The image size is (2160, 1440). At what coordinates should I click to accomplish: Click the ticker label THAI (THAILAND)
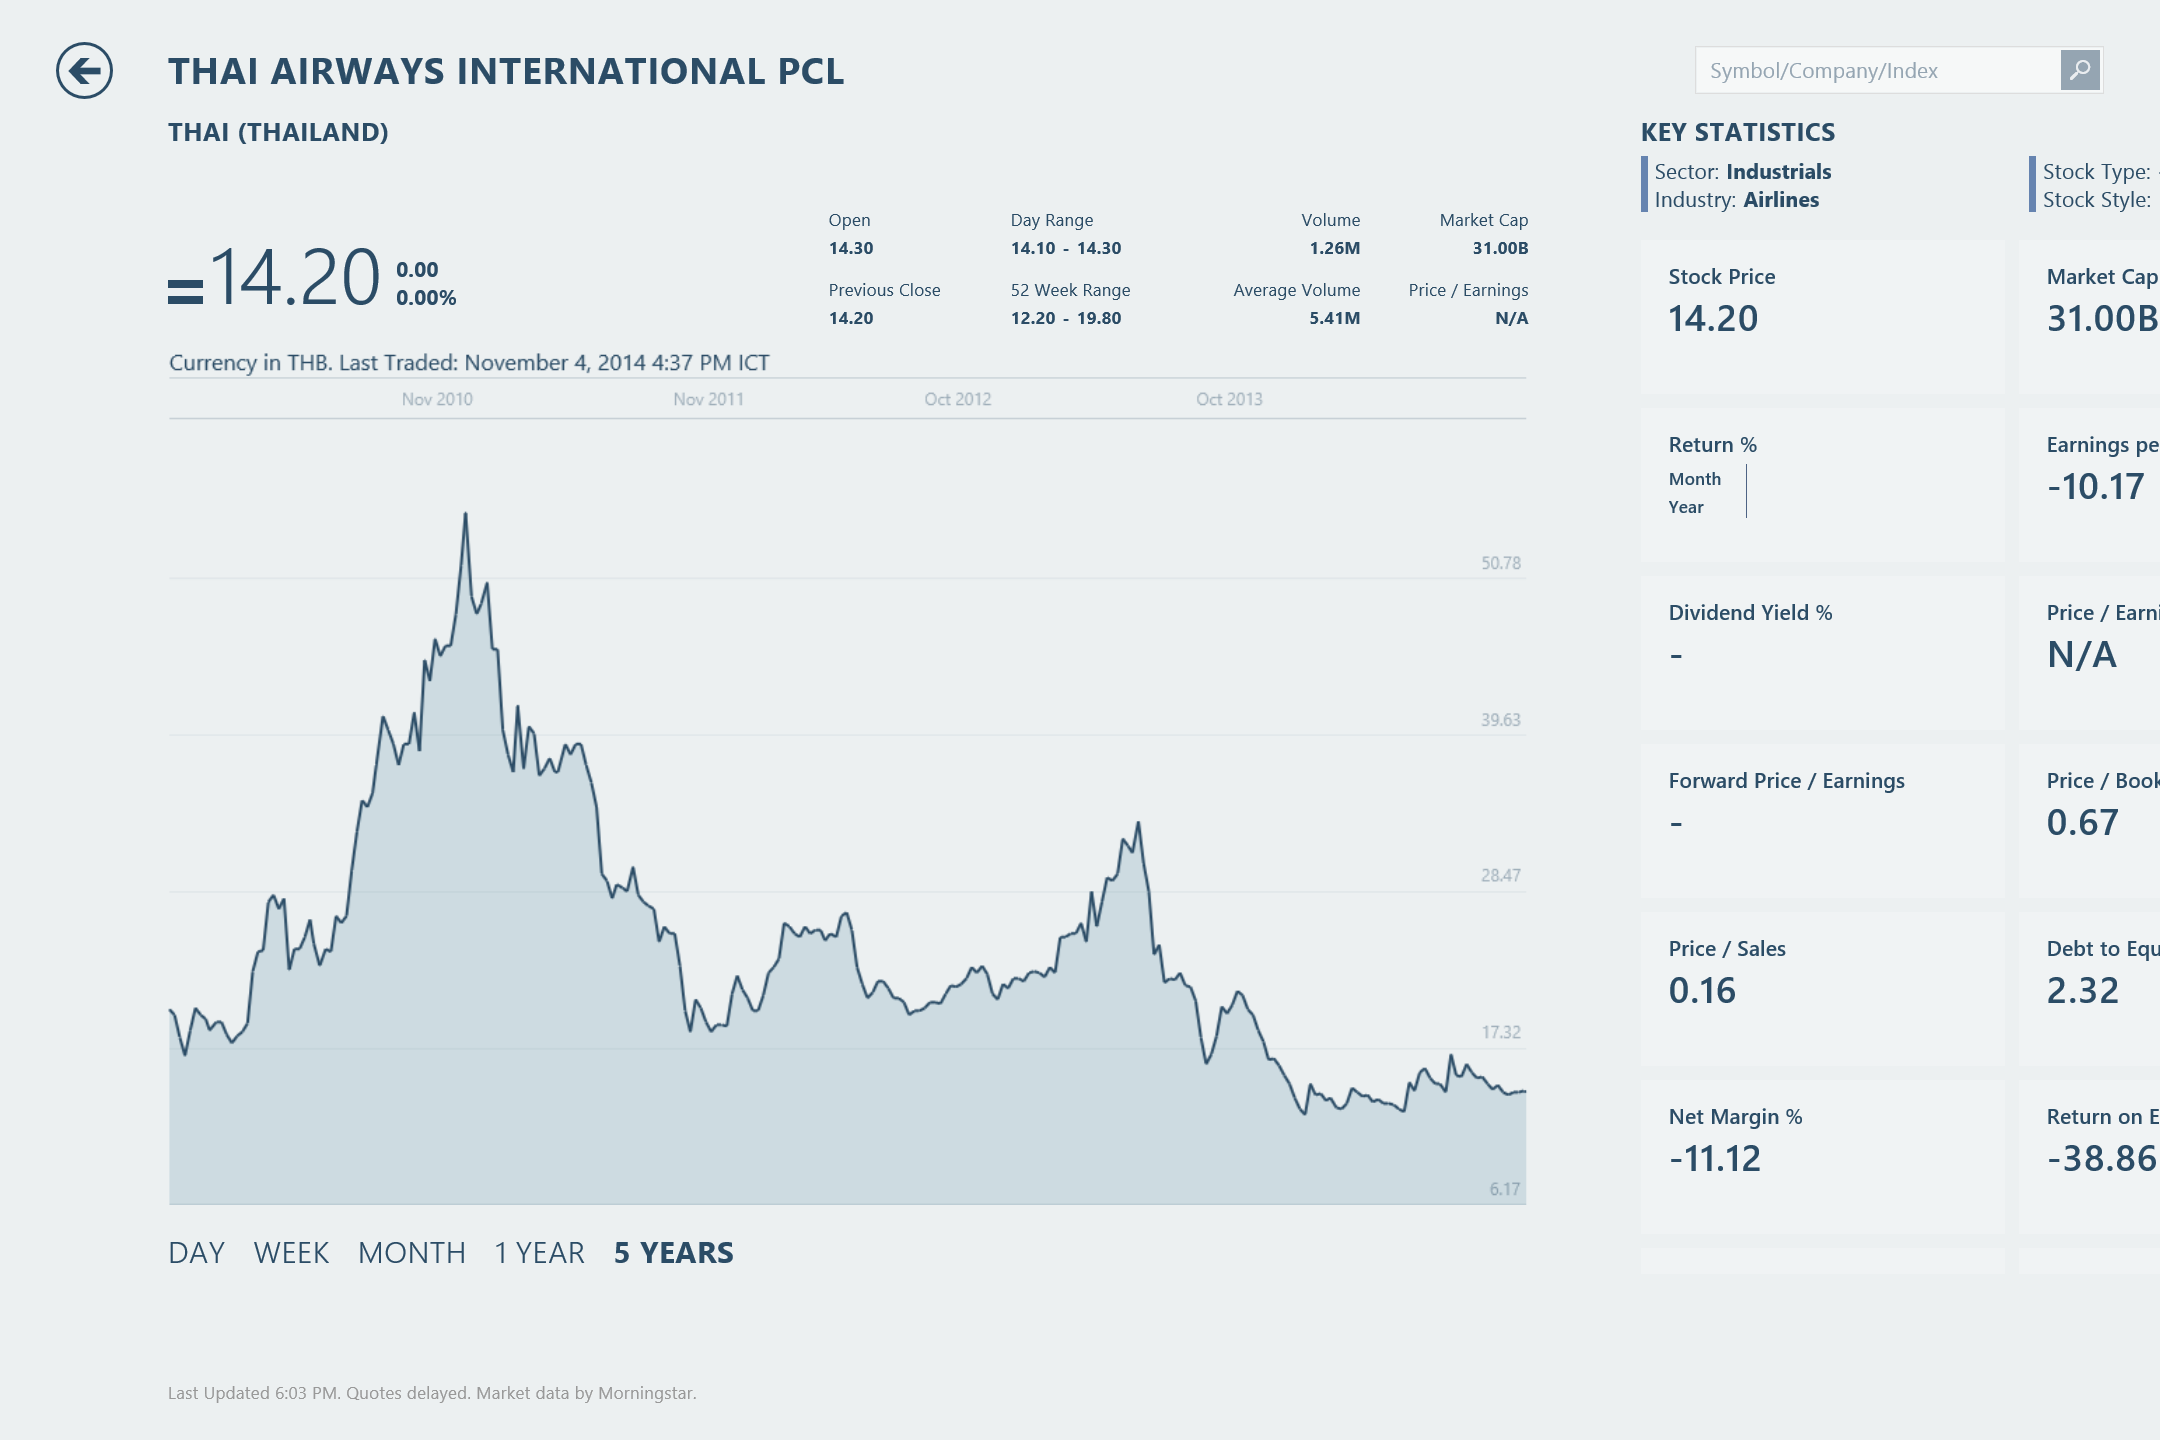278,132
